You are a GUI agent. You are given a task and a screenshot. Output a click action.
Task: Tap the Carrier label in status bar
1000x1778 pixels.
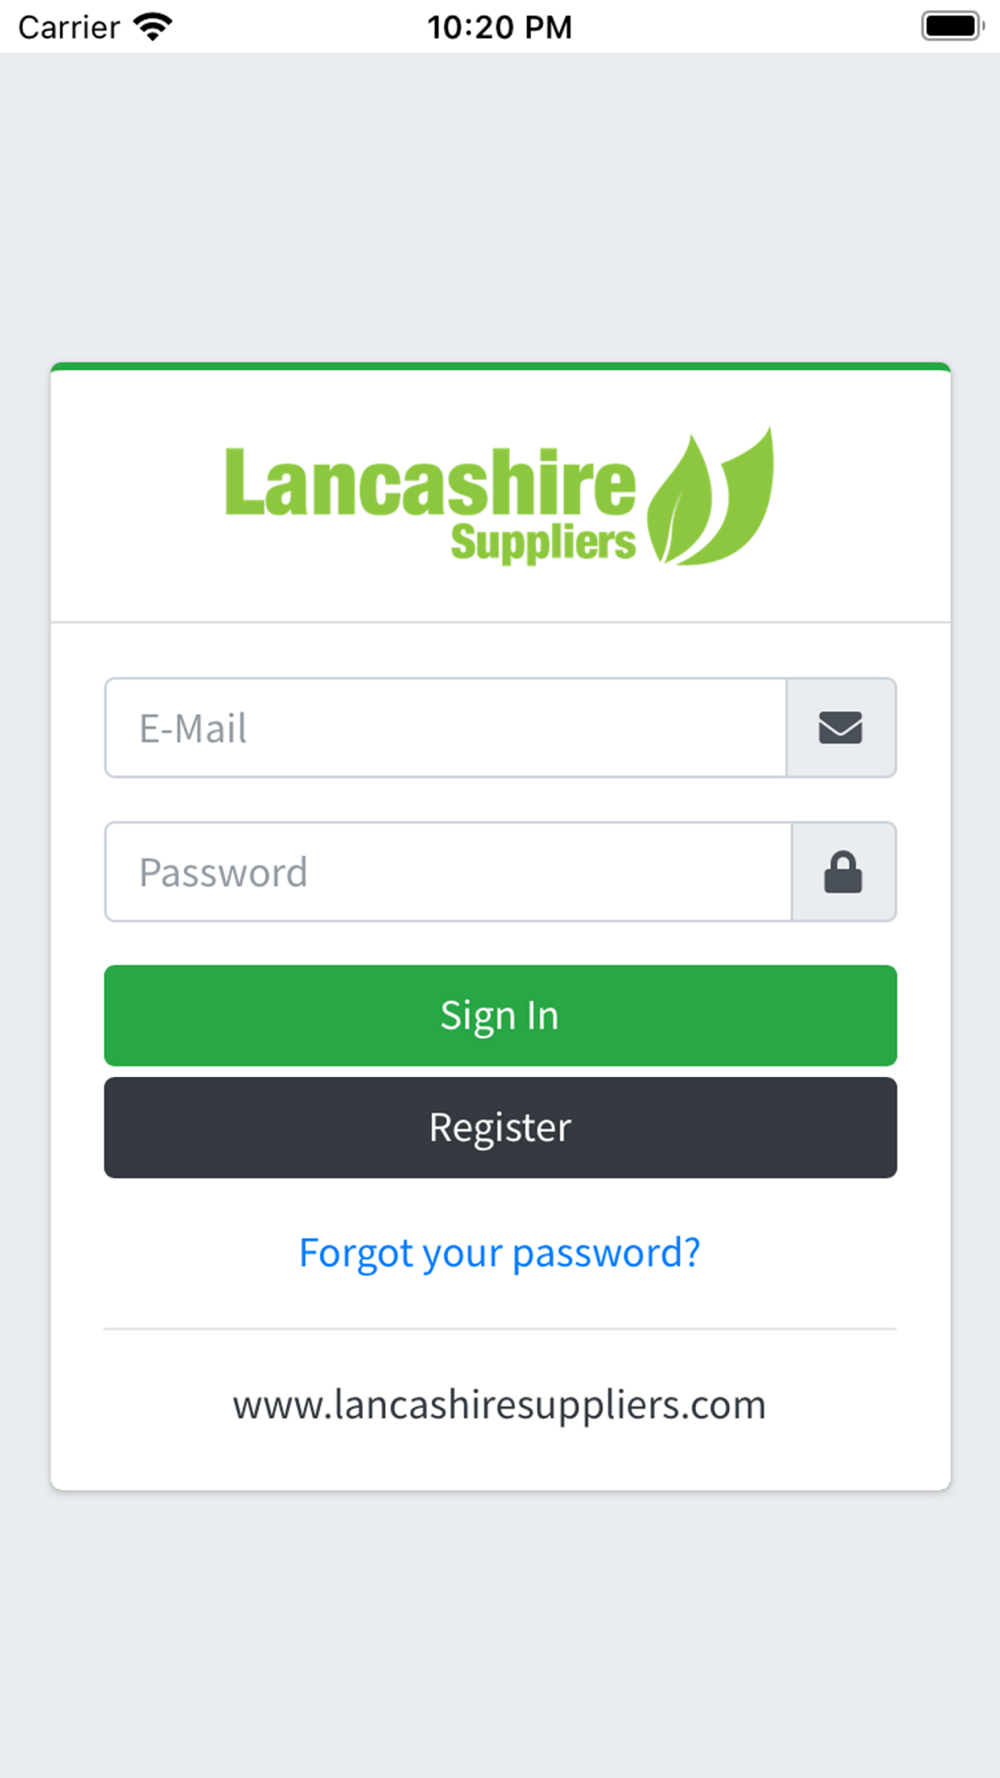click(x=69, y=27)
